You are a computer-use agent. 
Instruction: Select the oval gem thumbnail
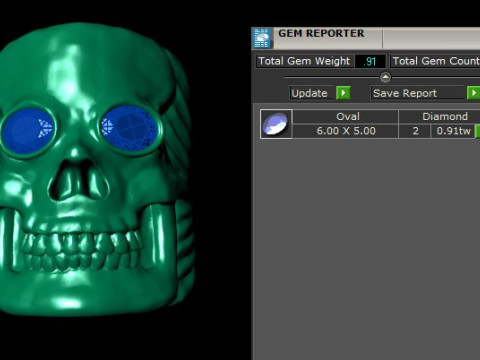[276, 124]
